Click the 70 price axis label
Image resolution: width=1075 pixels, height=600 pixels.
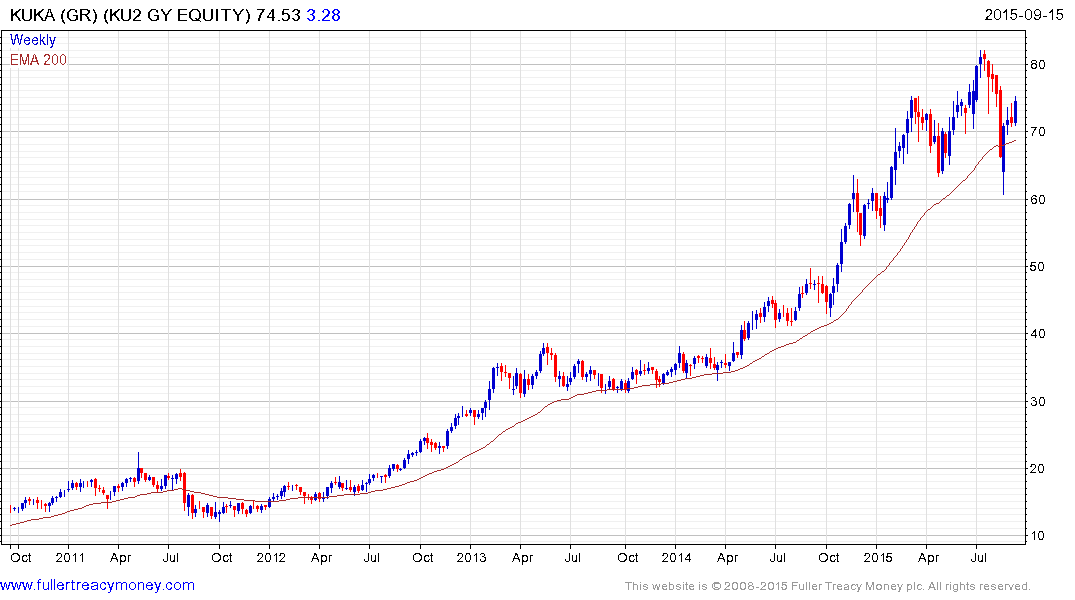(1037, 132)
